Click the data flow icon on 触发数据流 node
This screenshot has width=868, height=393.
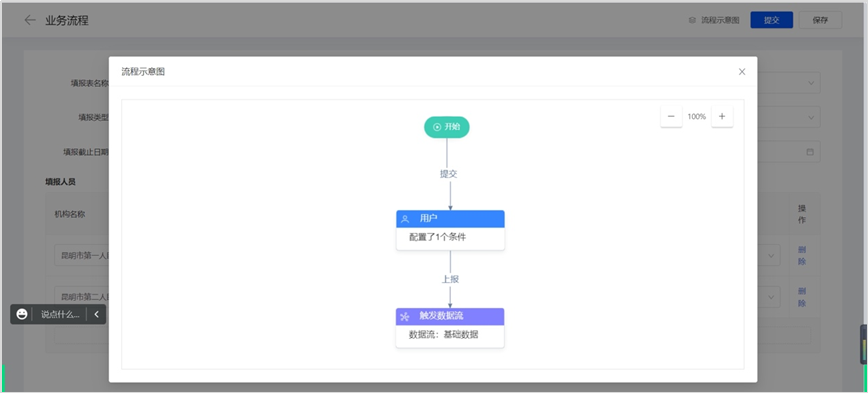[405, 317]
